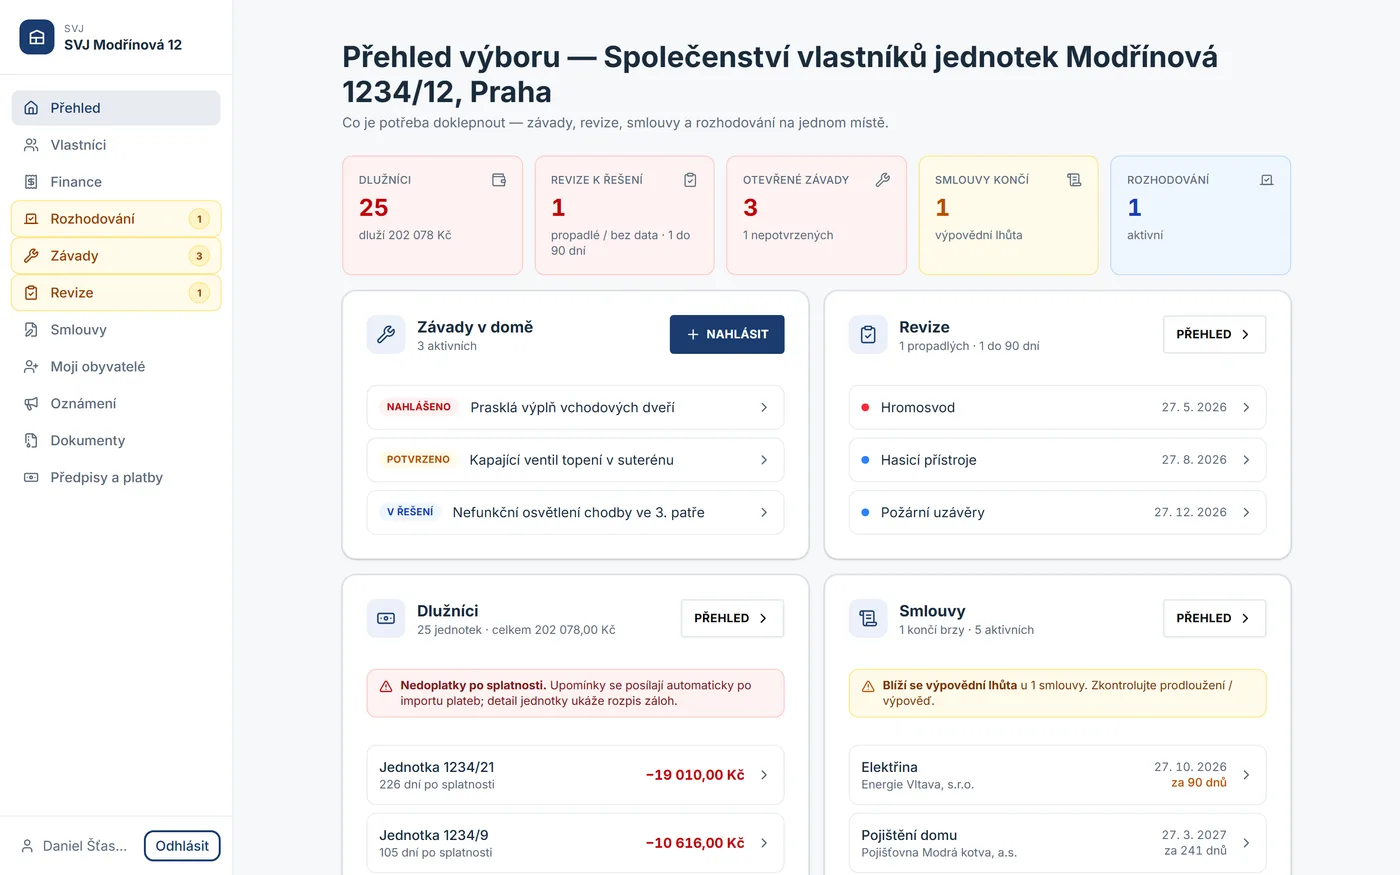Click Přehled button in the Revize panel
Viewport: 1400px width, 875px height.
pos(1214,335)
